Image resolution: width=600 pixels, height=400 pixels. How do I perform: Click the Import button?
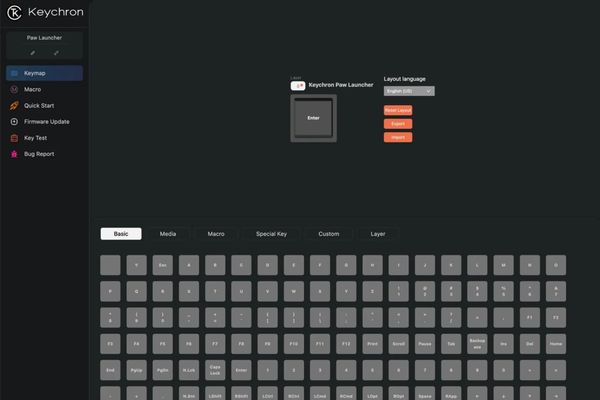coord(397,137)
